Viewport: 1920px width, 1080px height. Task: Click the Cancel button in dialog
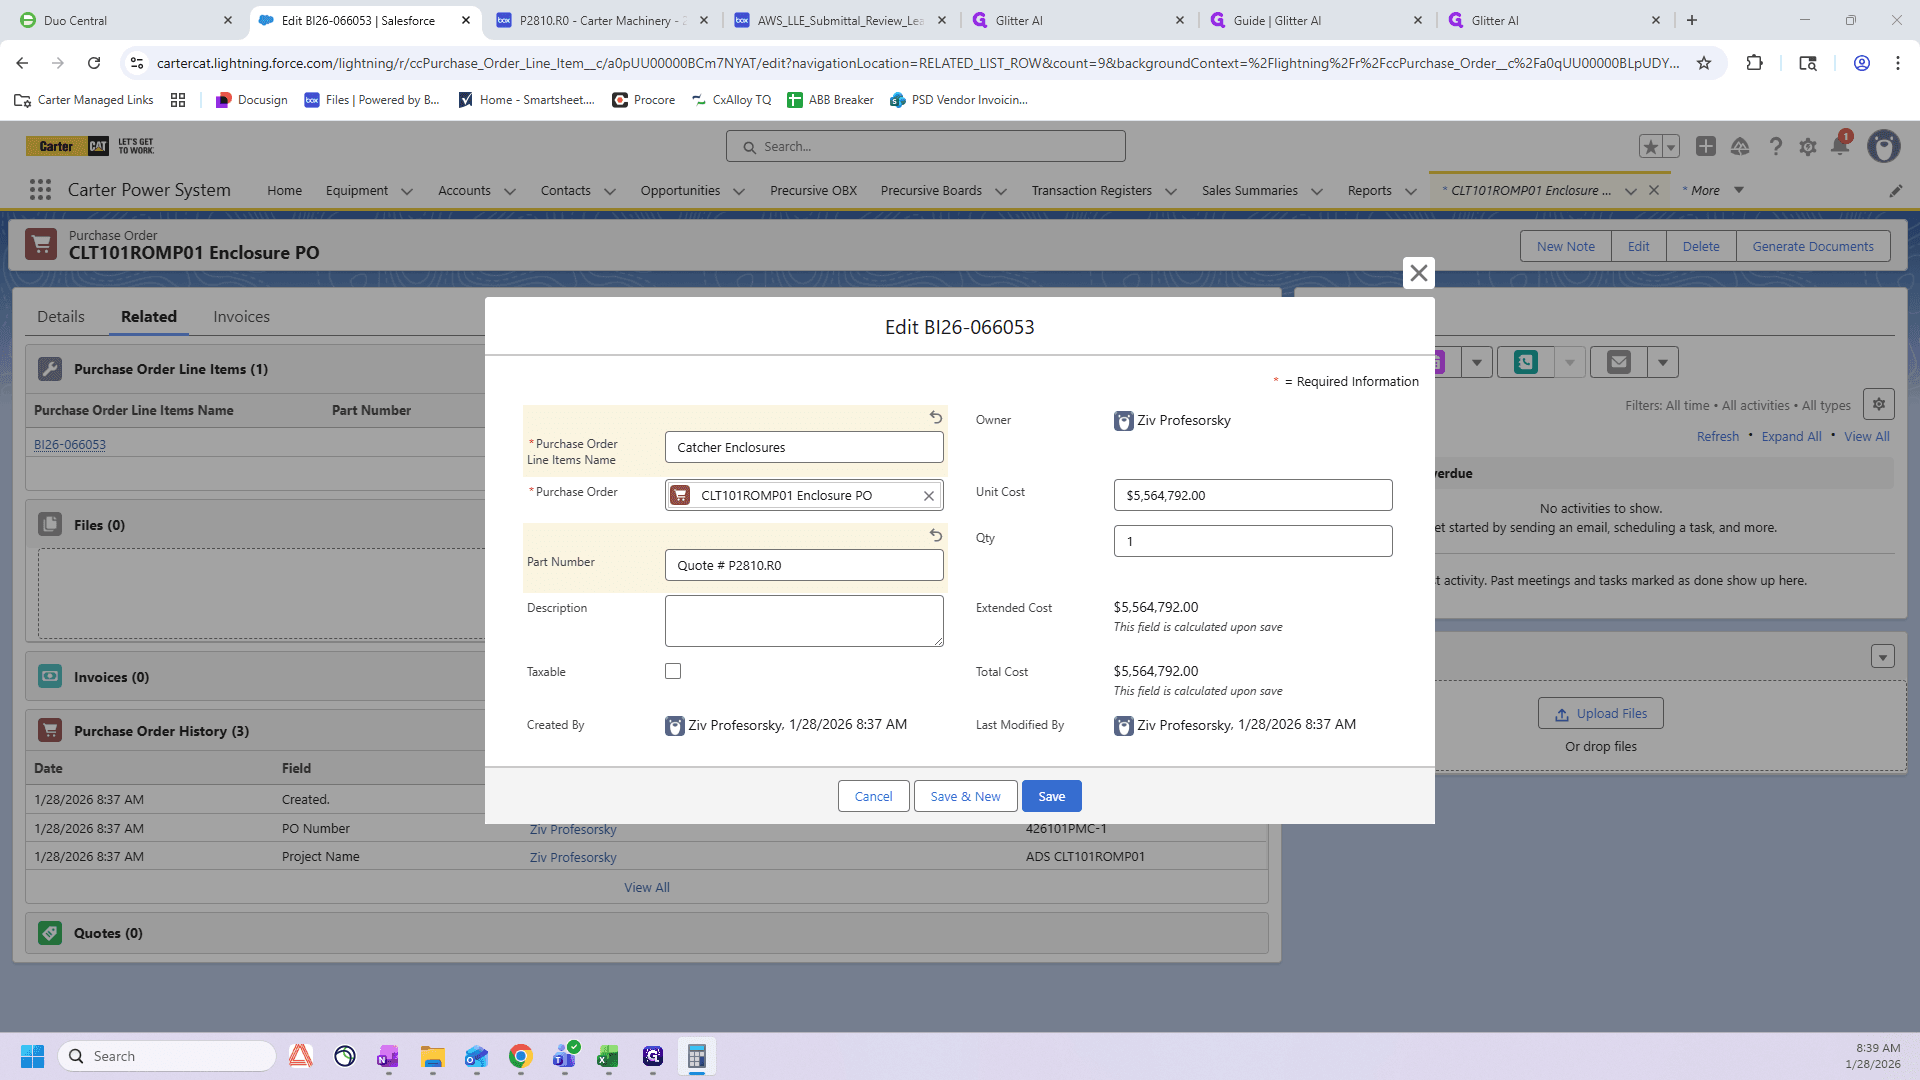873,796
